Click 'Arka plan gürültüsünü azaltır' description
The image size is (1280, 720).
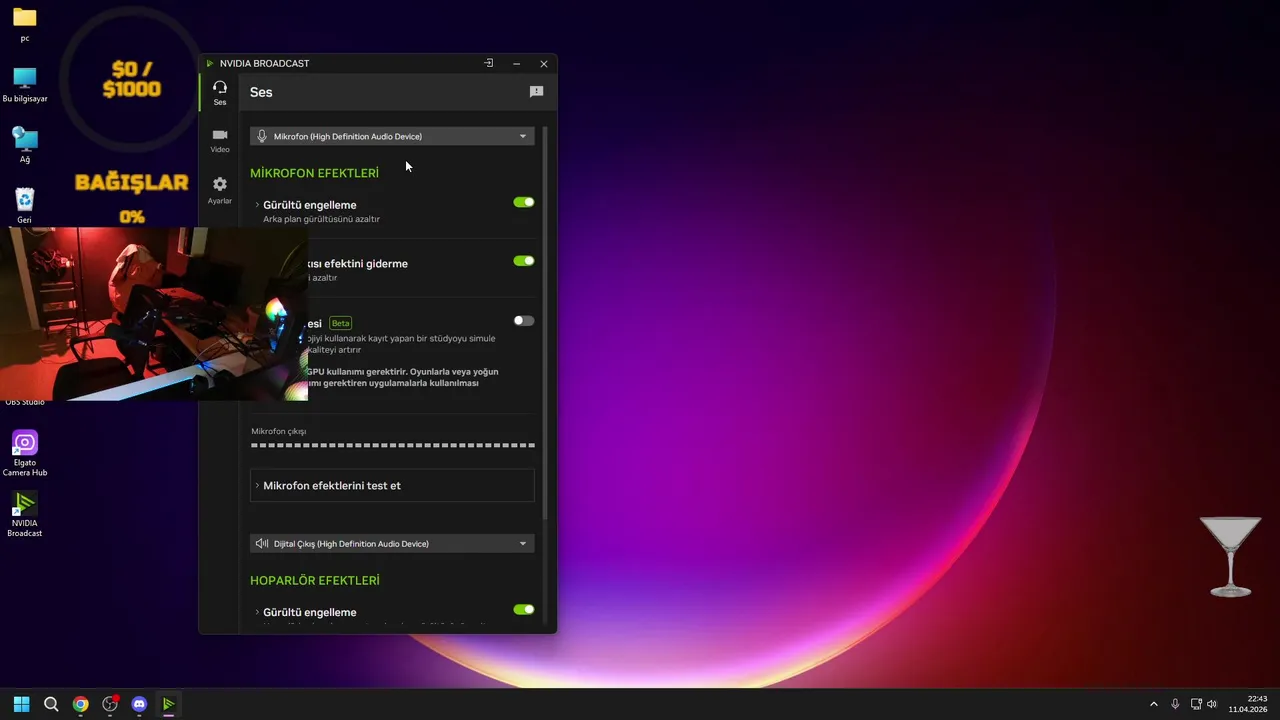[321, 219]
